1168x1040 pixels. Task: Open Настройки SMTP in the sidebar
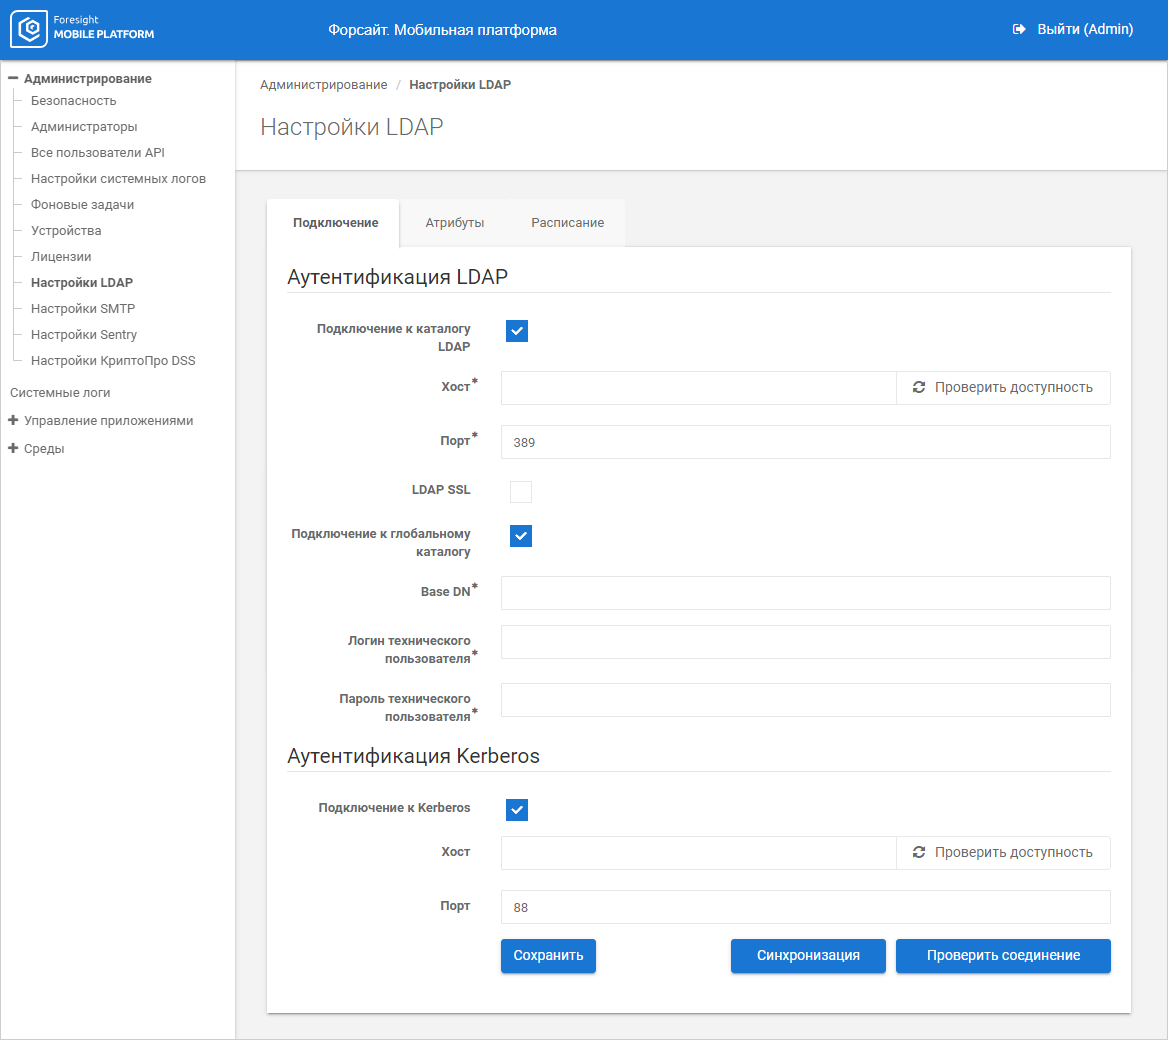click(x=83, y=309)
